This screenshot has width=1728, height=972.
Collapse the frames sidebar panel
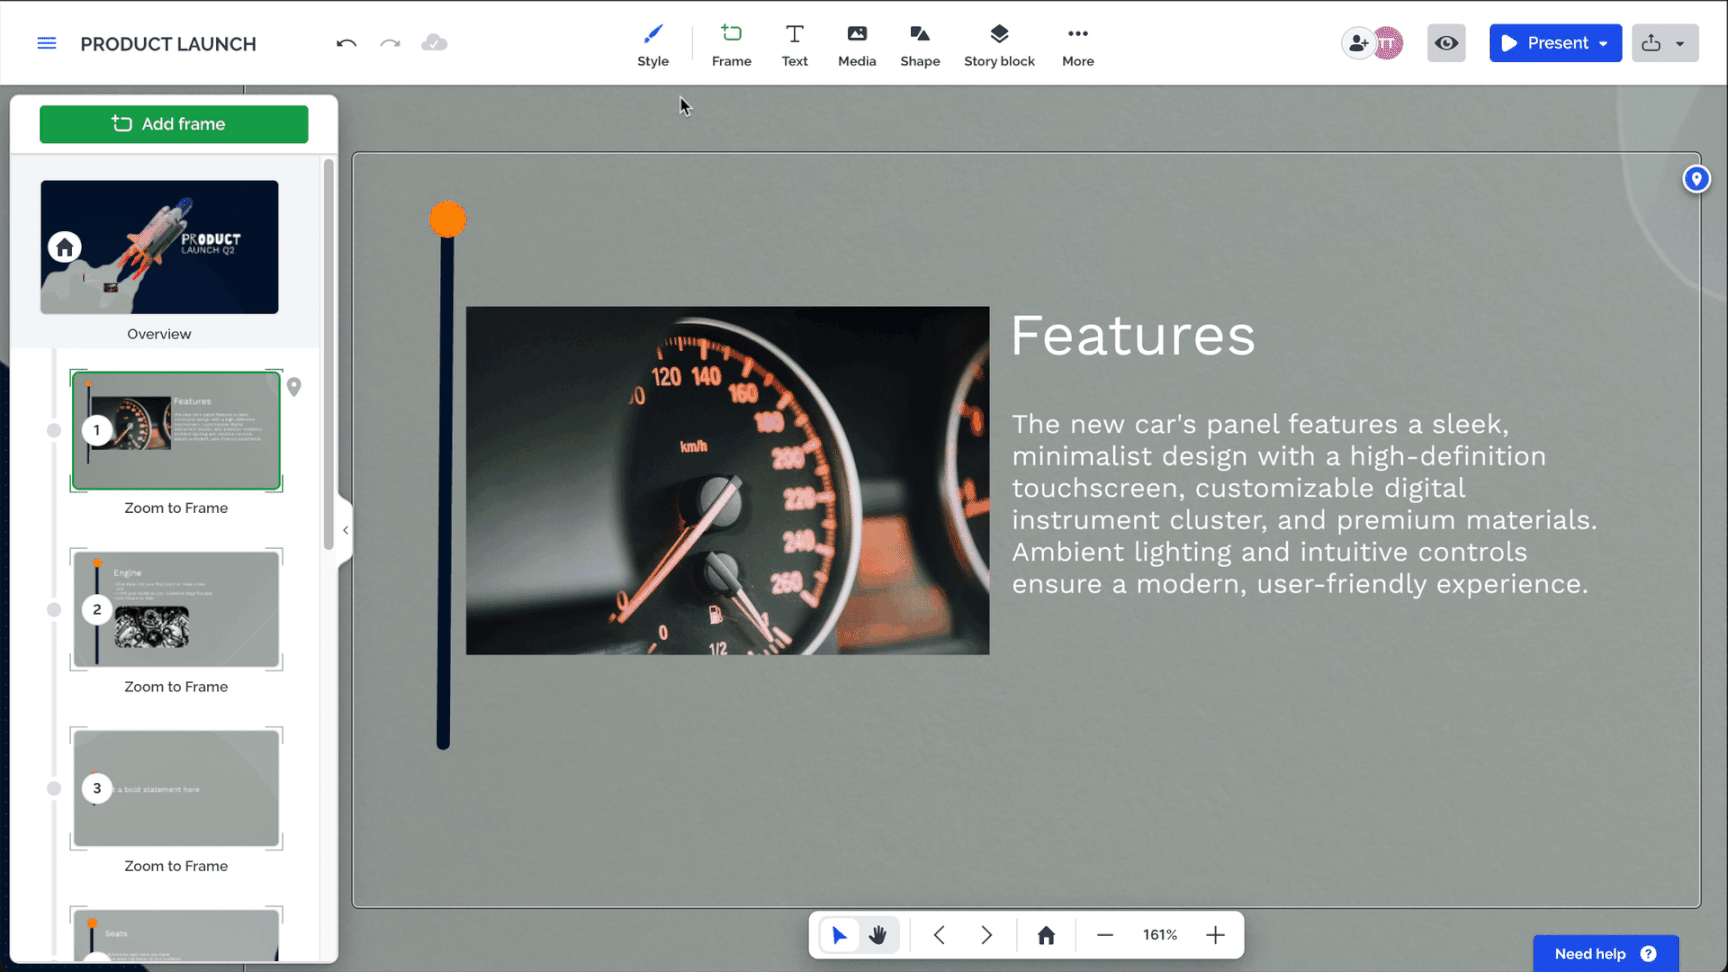click(345, 530)
